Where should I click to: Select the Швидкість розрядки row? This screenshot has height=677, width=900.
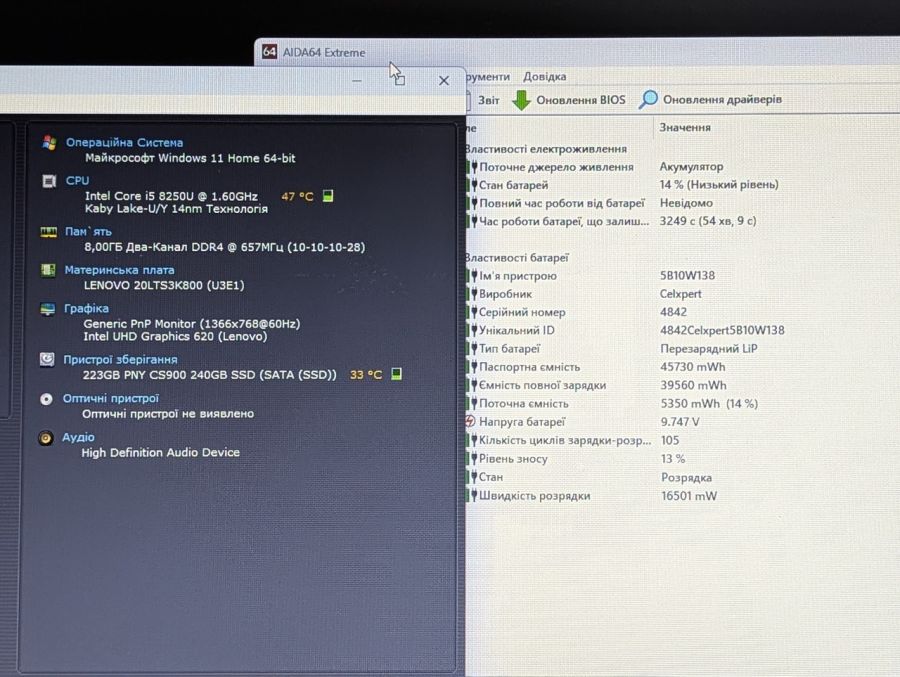pyautogui.click(x=592, y=496)
